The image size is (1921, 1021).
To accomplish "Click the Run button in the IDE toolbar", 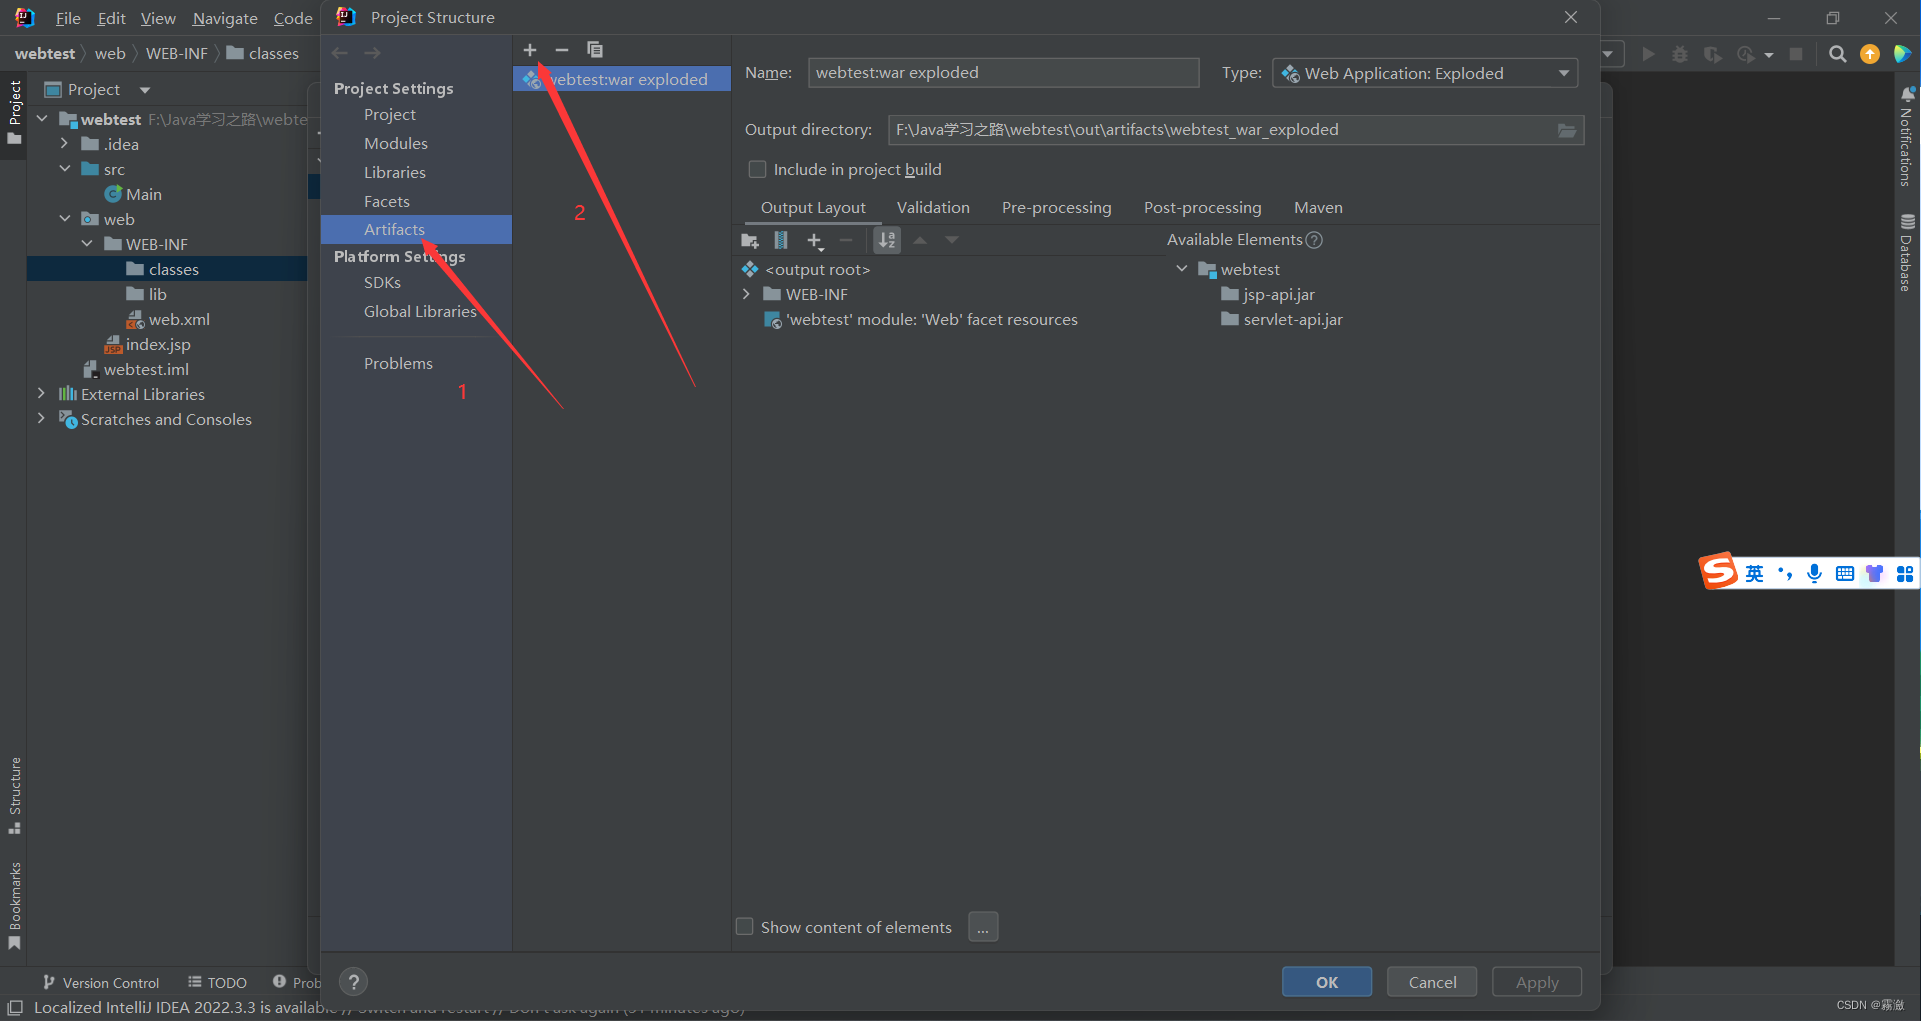I will [1648, 54].
